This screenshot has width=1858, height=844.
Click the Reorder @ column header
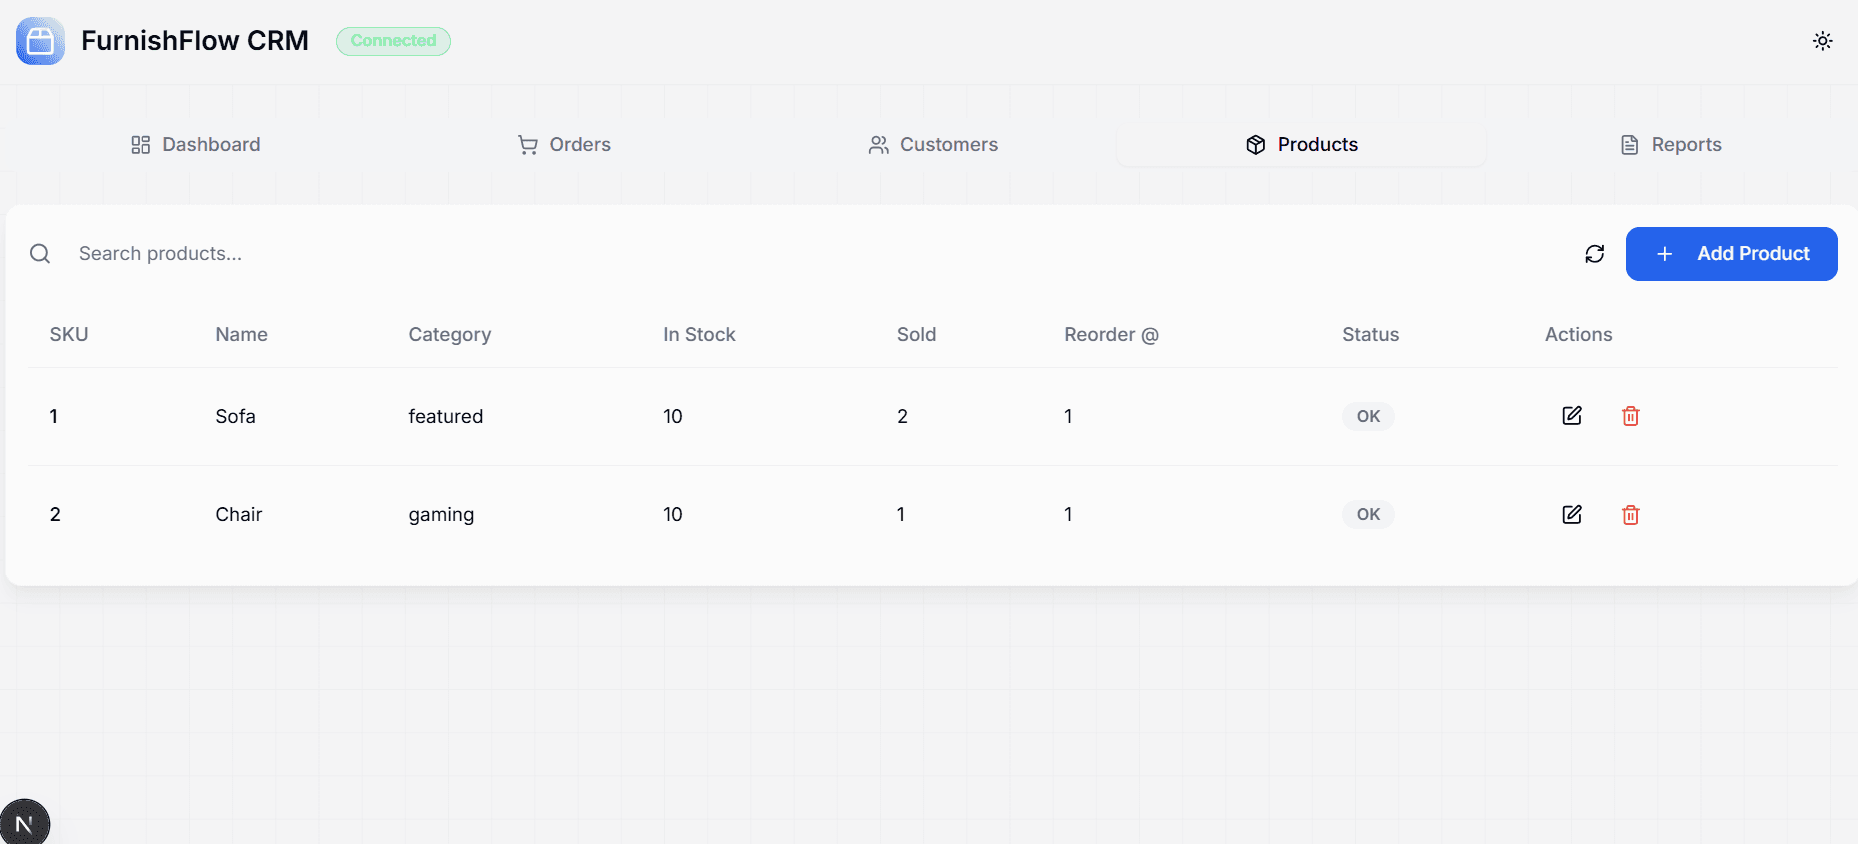click(1111, 335)
